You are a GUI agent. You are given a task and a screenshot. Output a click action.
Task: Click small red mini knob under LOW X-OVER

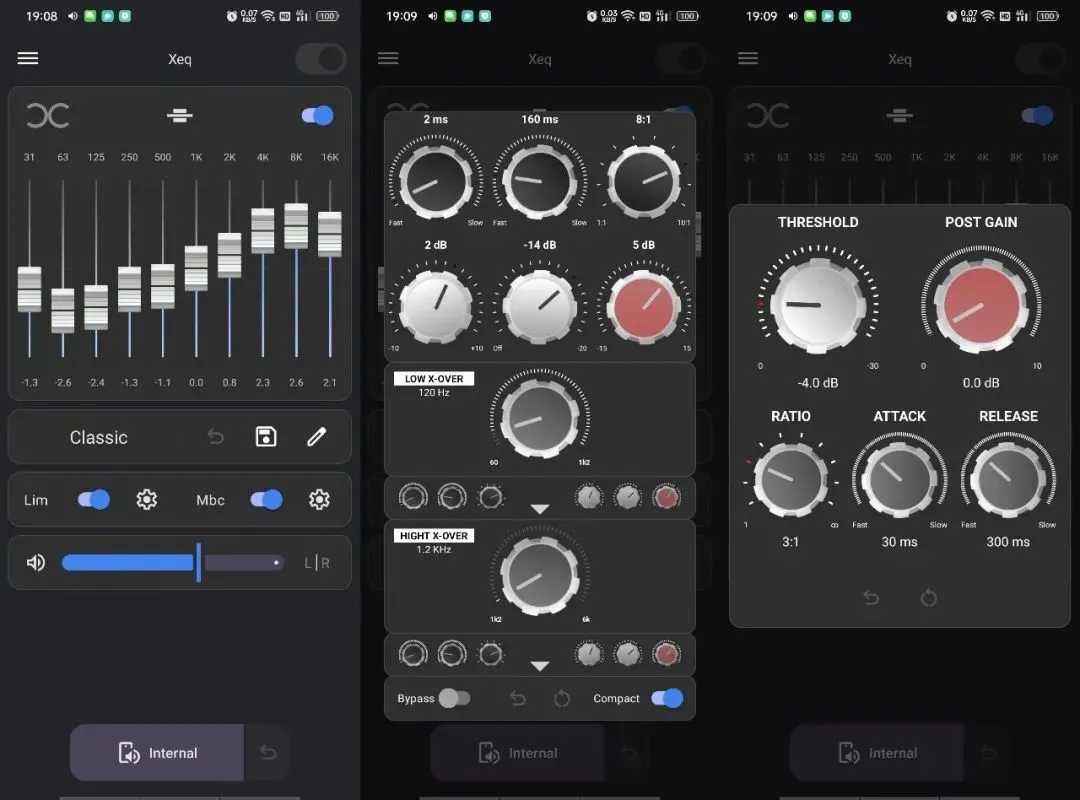coord(666,497)
